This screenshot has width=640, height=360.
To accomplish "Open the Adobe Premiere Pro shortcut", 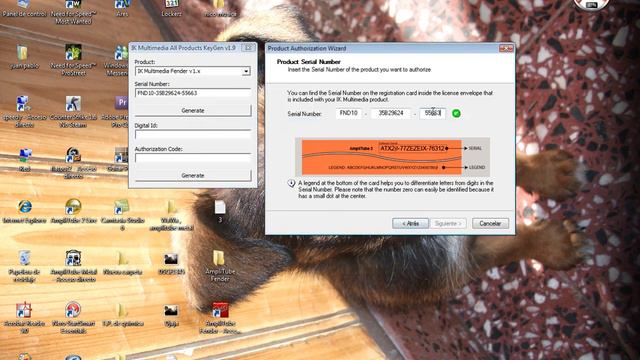I will [121, 103].
